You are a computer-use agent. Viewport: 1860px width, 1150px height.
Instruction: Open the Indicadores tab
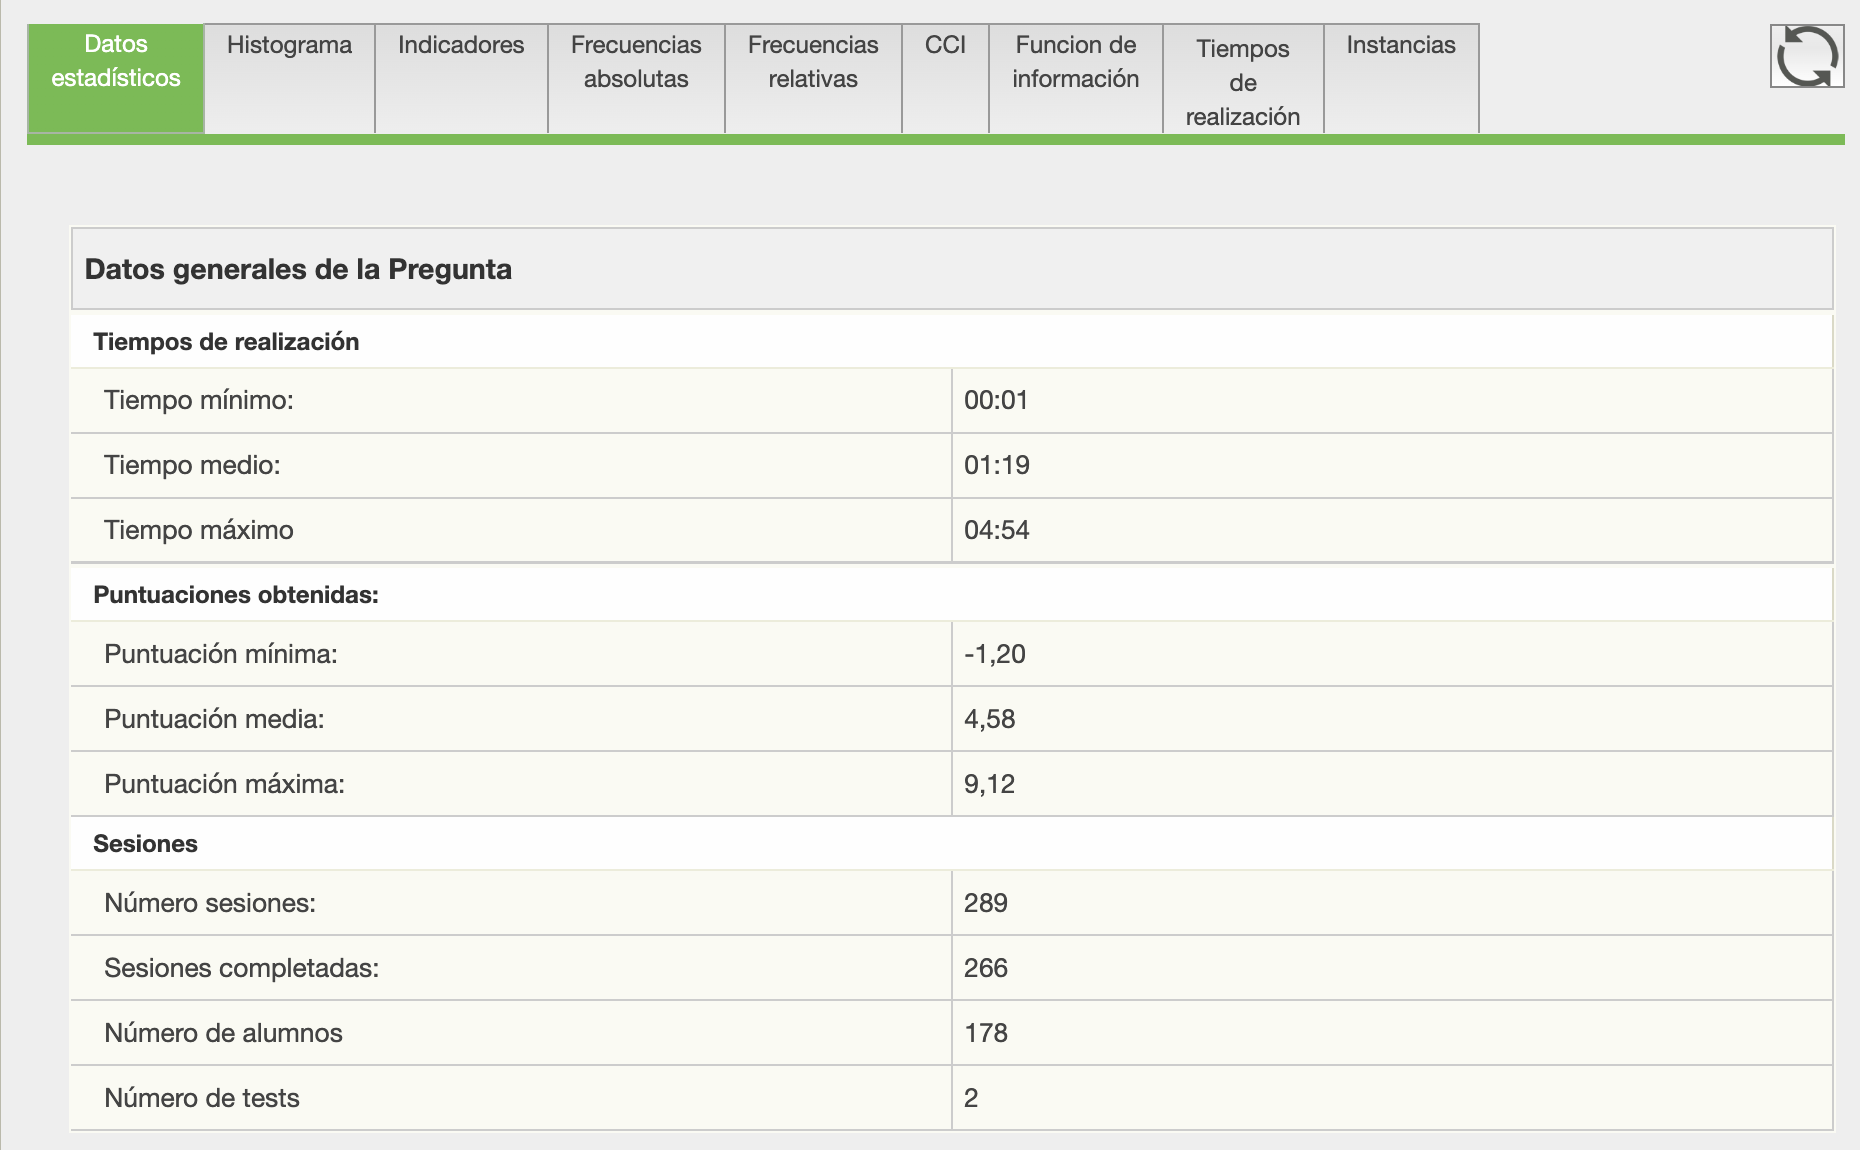[x=461, y=46]
